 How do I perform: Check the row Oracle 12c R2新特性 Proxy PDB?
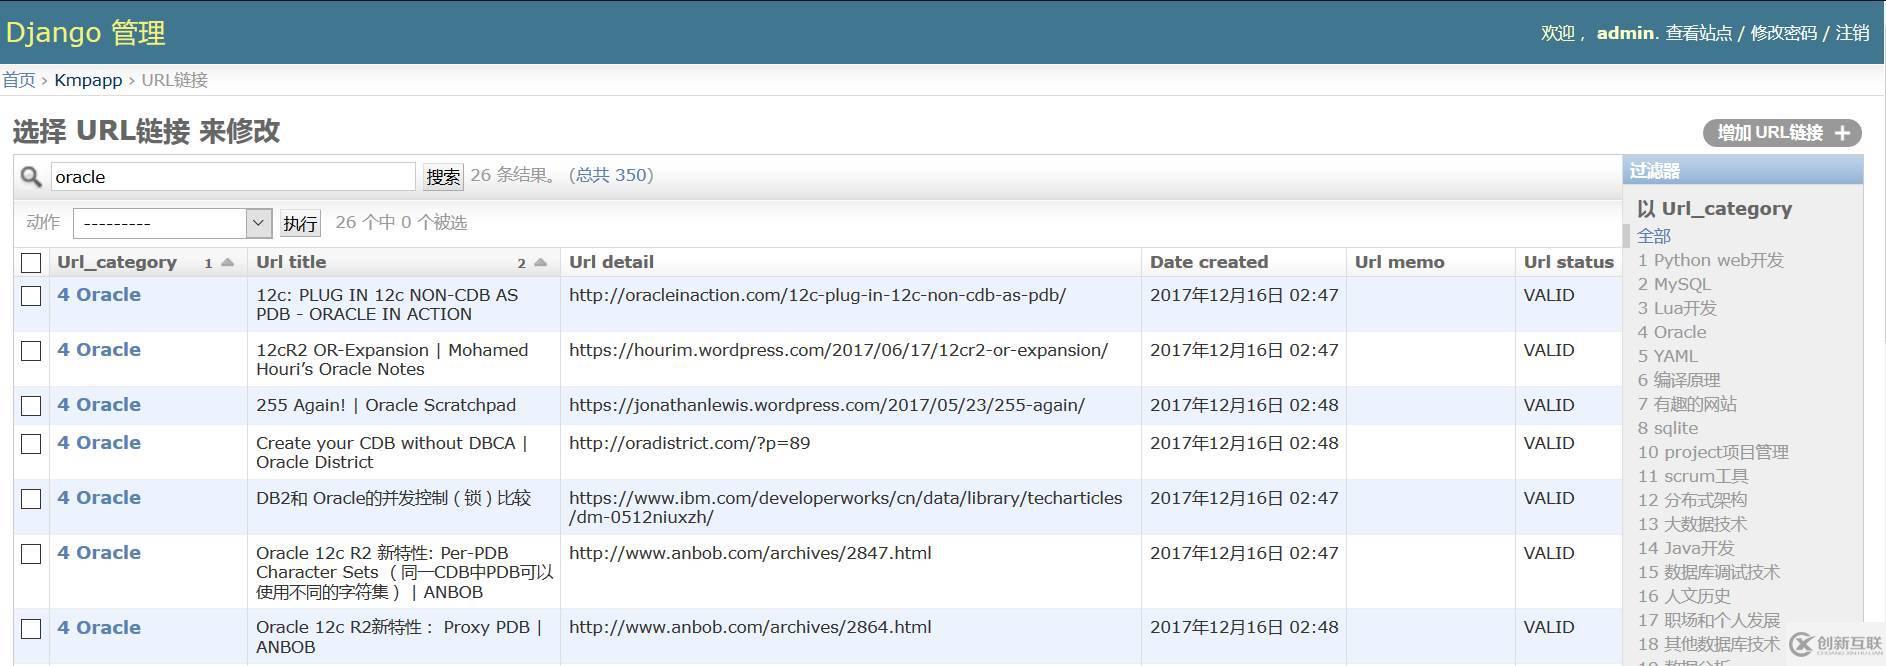pyautogui.click(x=31, y=629)
